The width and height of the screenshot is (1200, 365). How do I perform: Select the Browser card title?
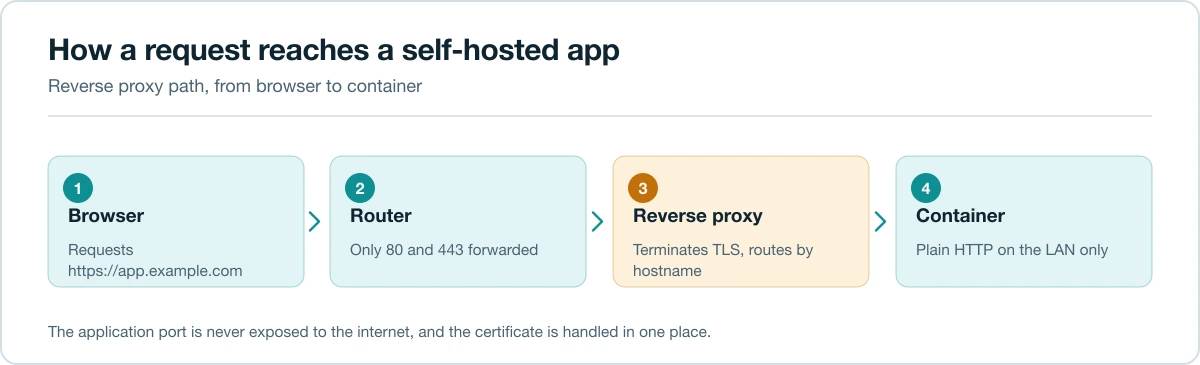click(106, 215)
